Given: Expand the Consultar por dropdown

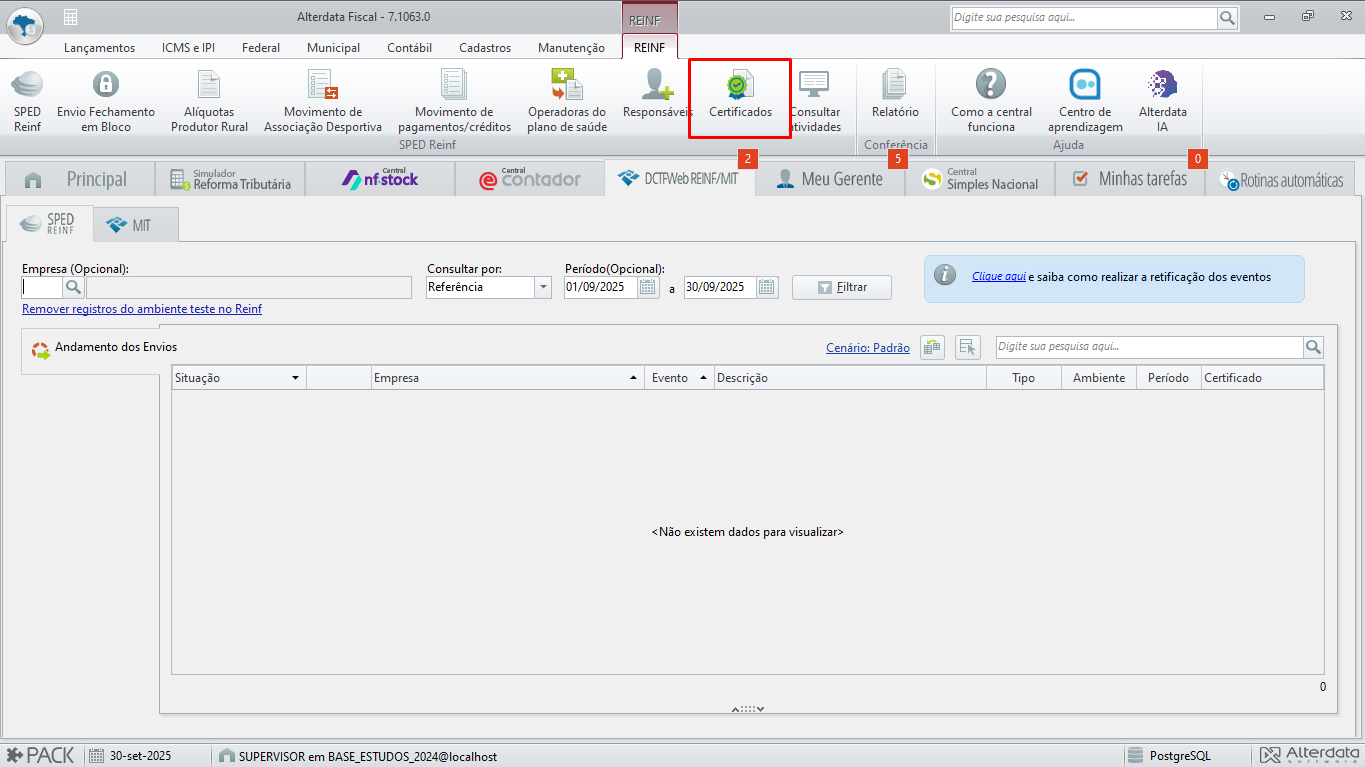Looking at the screenshot, I should point(543,287).
